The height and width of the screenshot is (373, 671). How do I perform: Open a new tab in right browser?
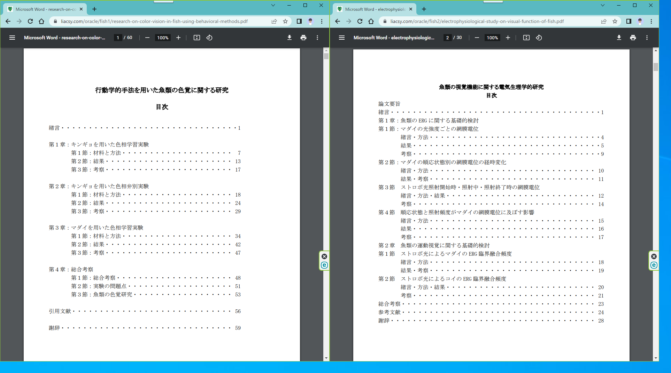coord(424,9)
